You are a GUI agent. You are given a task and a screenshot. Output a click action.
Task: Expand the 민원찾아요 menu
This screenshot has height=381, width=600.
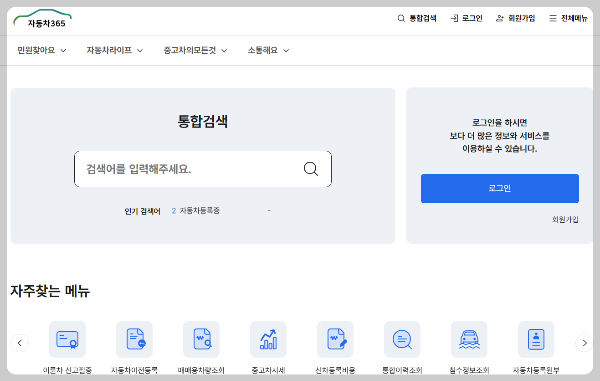click(42, 50)
